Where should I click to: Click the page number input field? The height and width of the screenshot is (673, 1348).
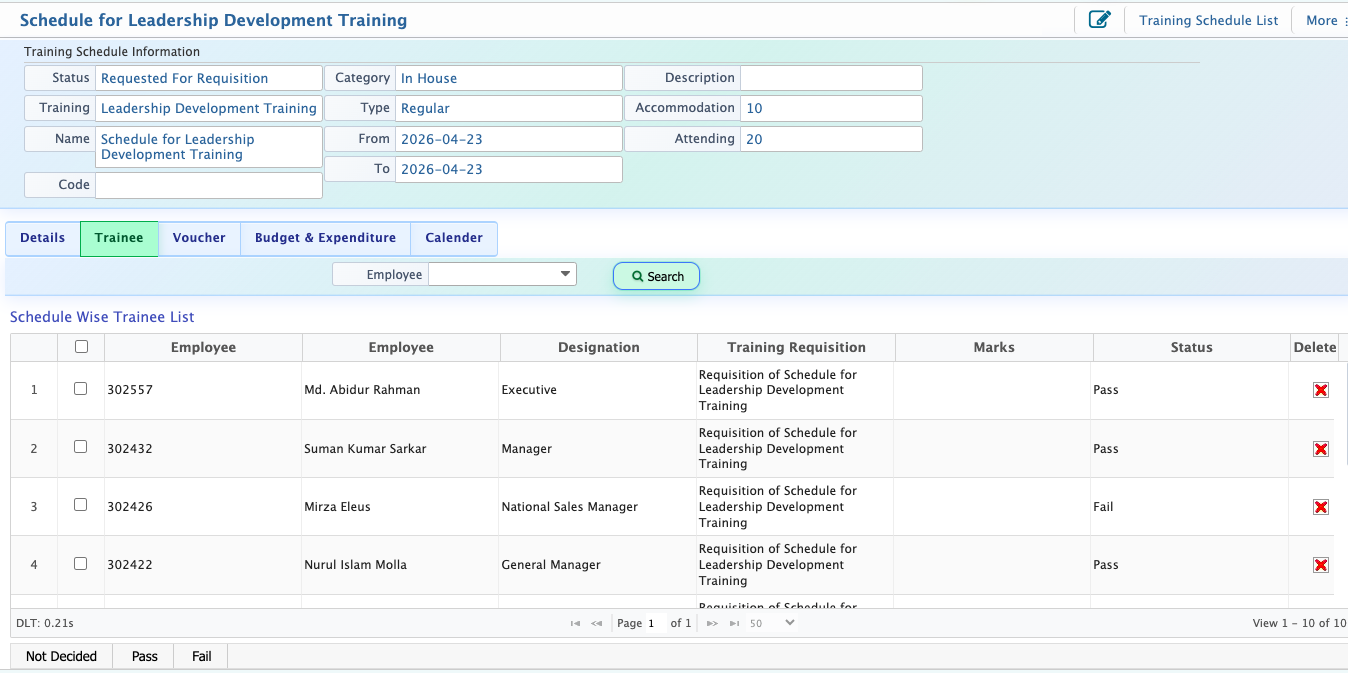click(653, 623)
